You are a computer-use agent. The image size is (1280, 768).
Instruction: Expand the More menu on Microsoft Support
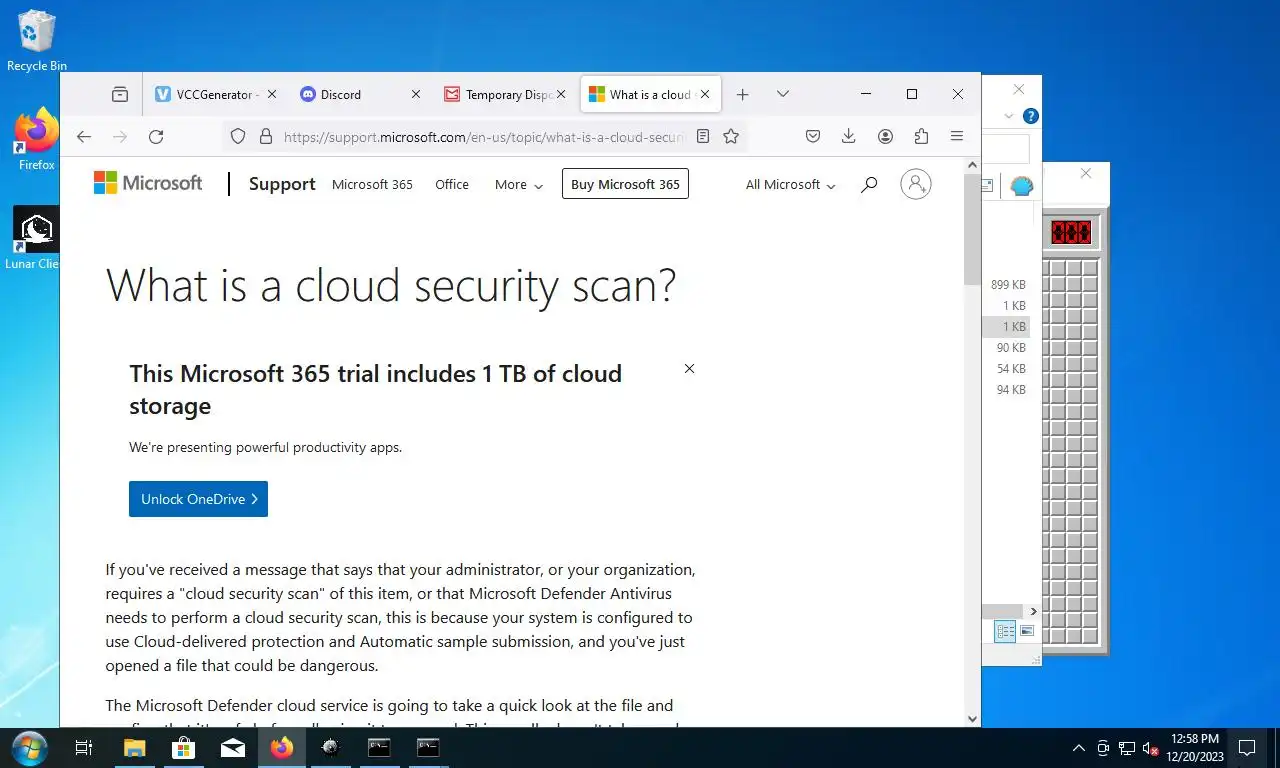click(518, 184)
